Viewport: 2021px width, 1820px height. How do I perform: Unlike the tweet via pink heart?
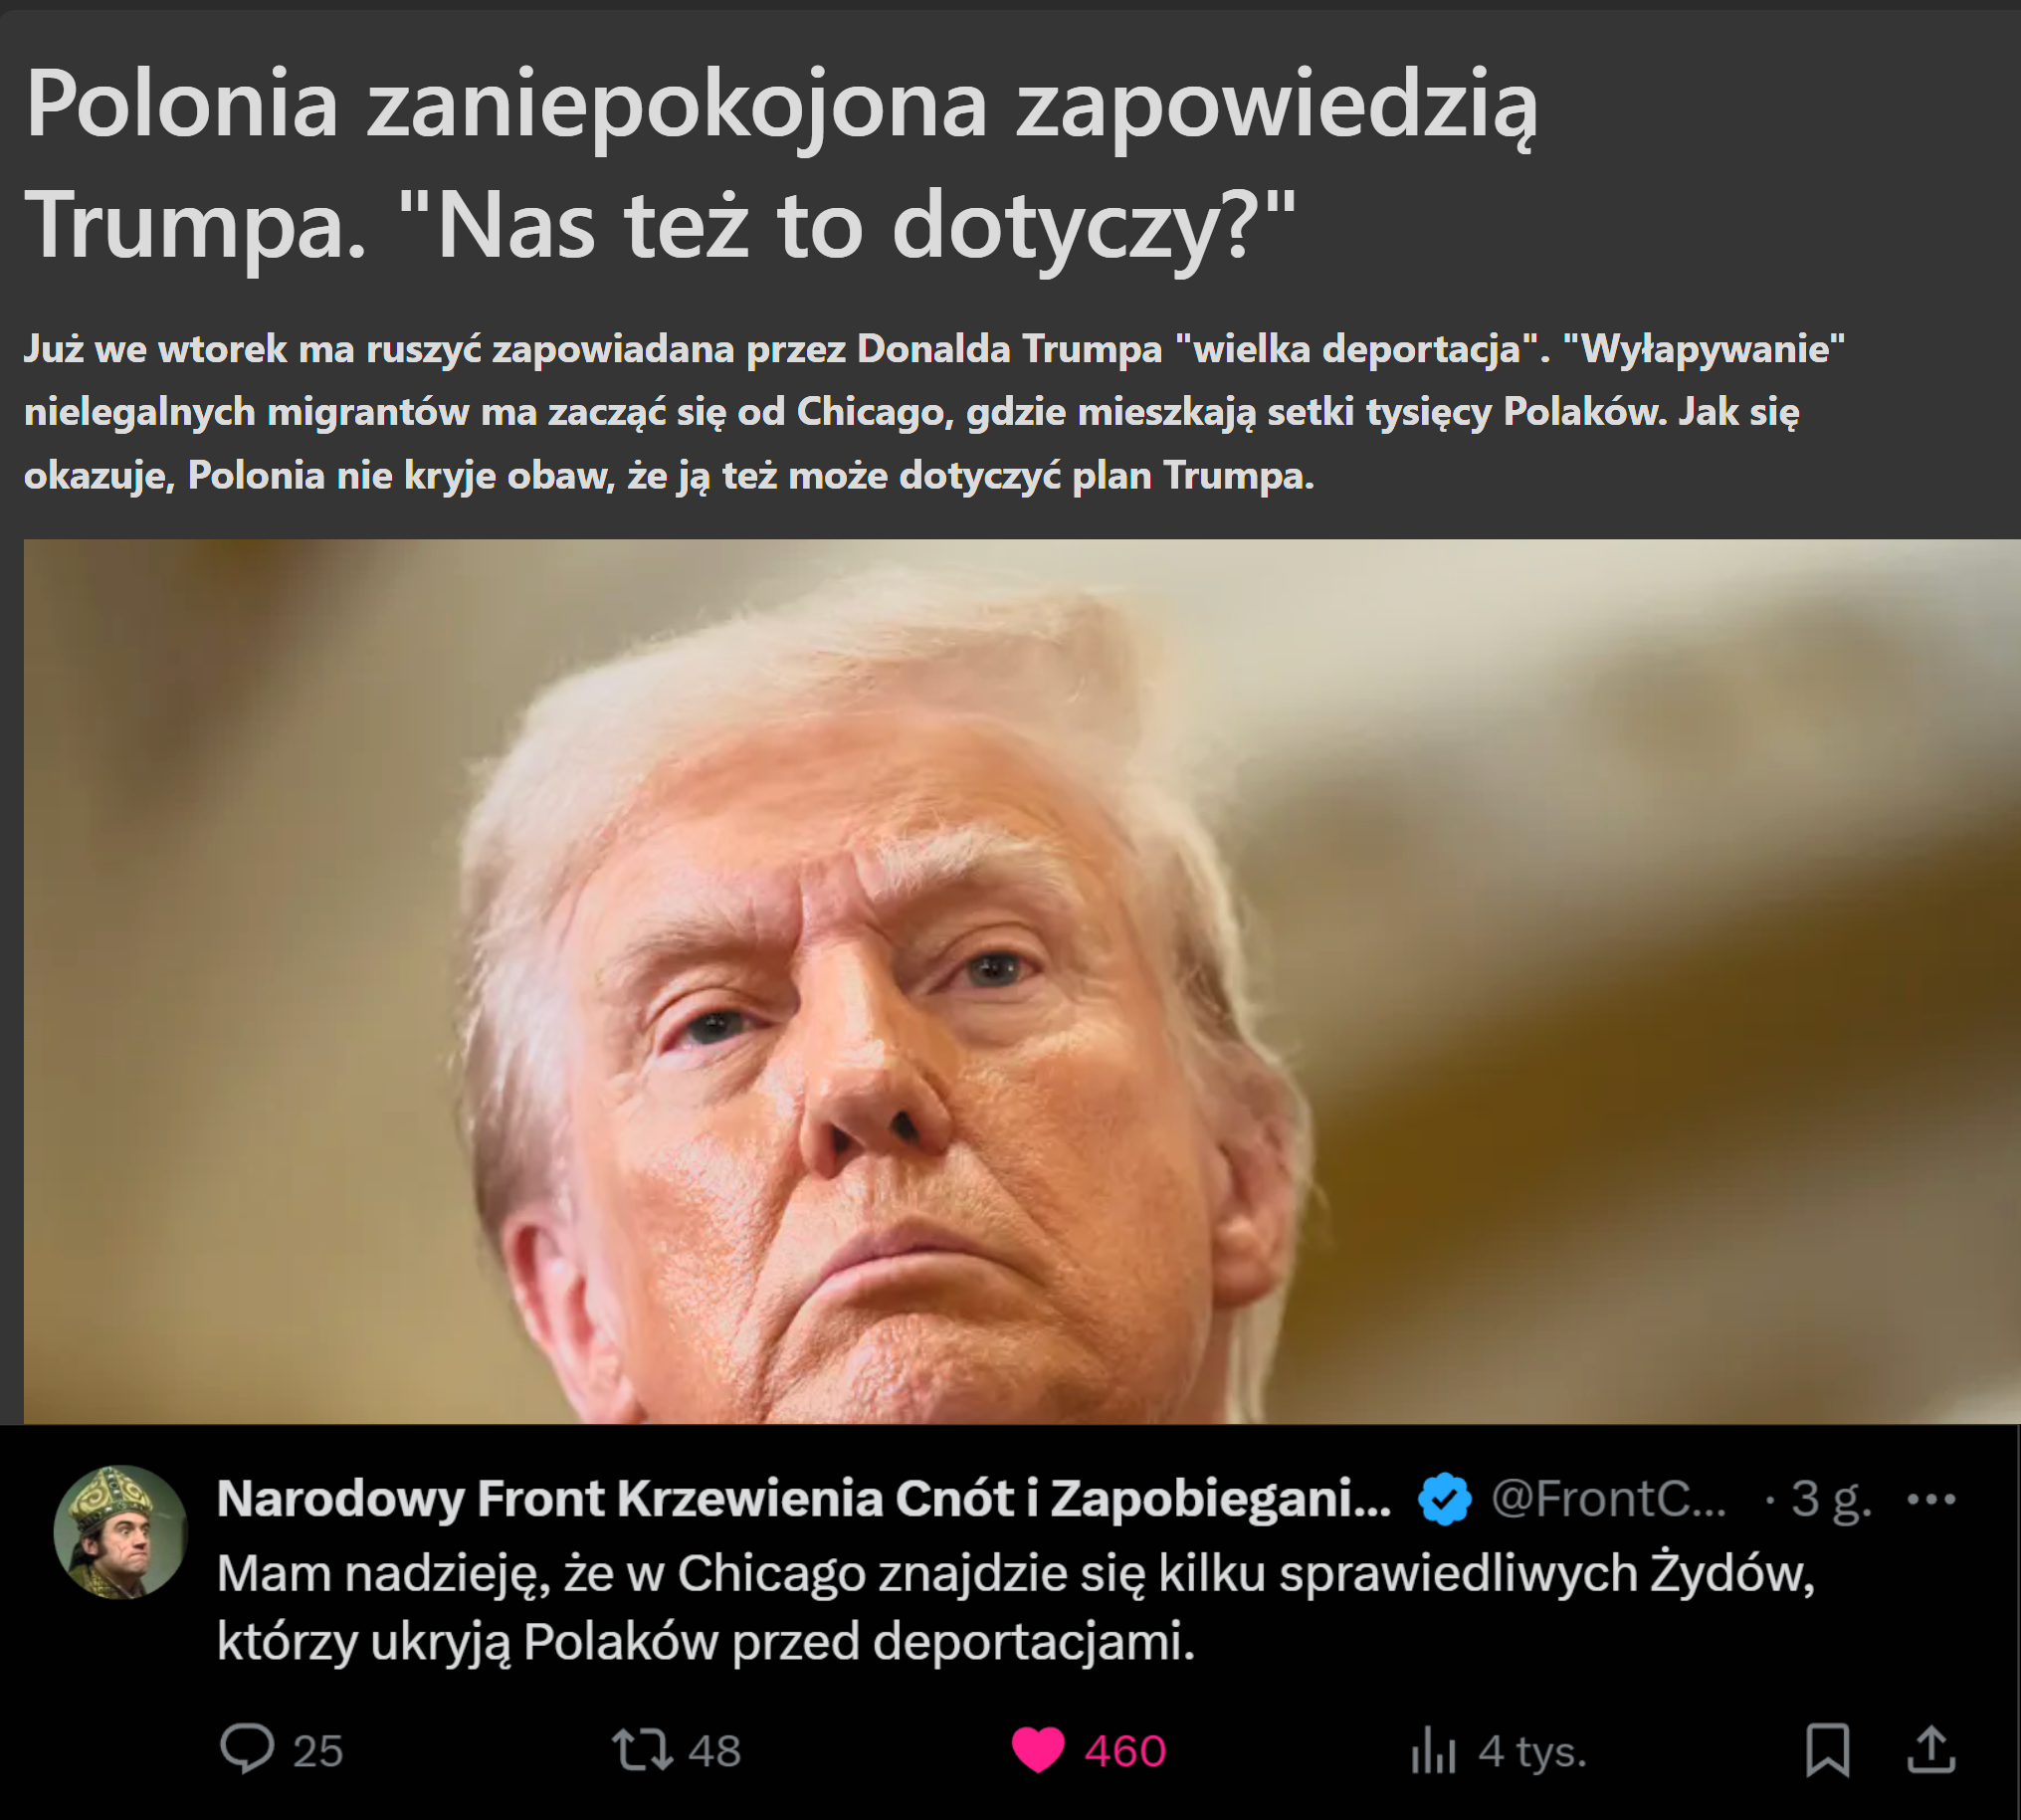1038,1751
